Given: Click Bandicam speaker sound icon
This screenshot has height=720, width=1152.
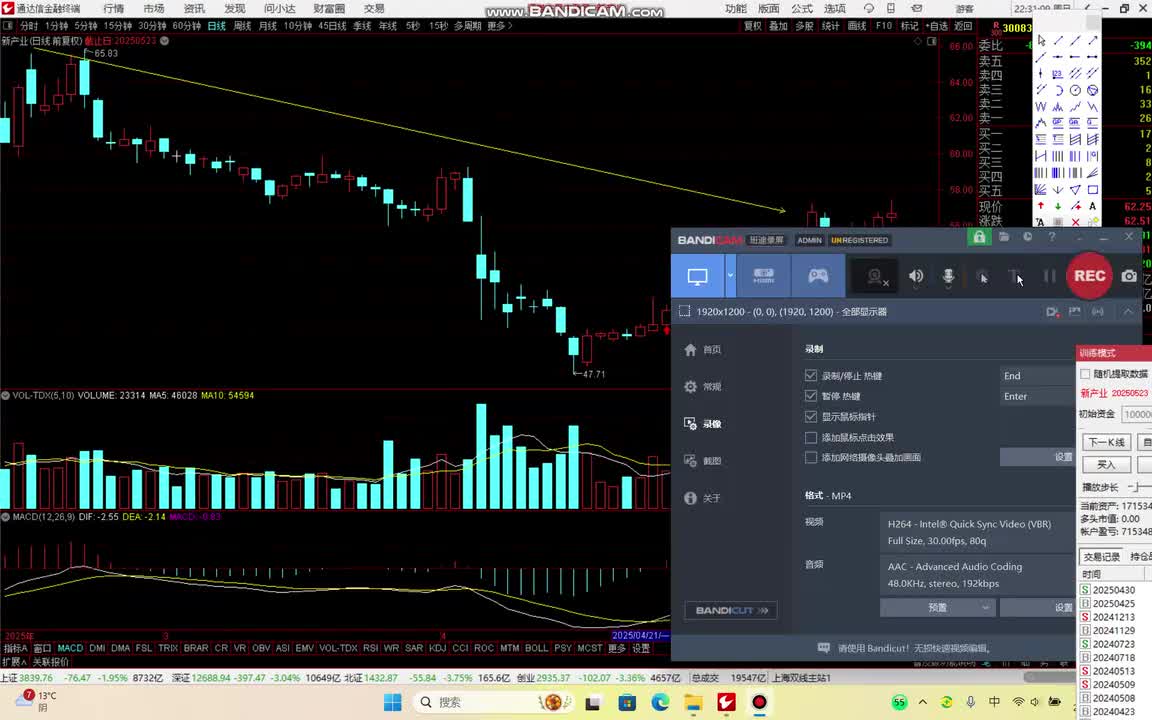Looking at the screenshot, I should (915, 276).
